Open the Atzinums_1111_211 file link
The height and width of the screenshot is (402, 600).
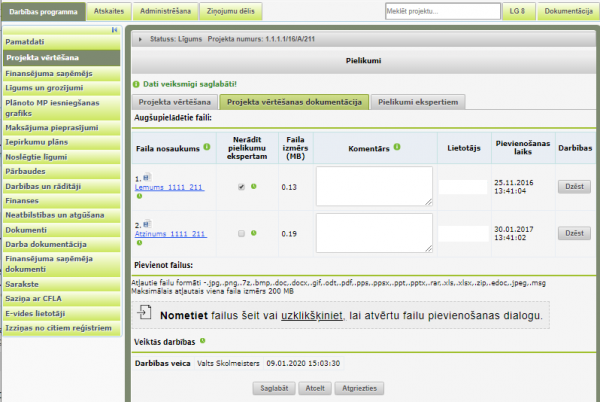coord(171,234)
